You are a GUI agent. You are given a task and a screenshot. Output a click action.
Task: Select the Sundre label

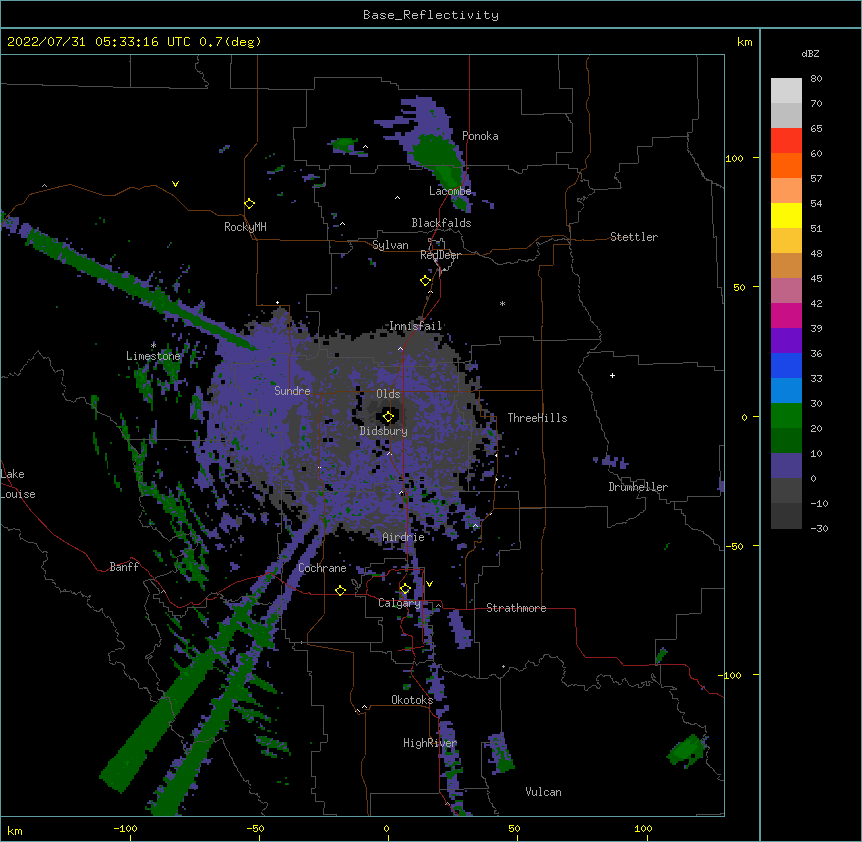tap(292, 391)
